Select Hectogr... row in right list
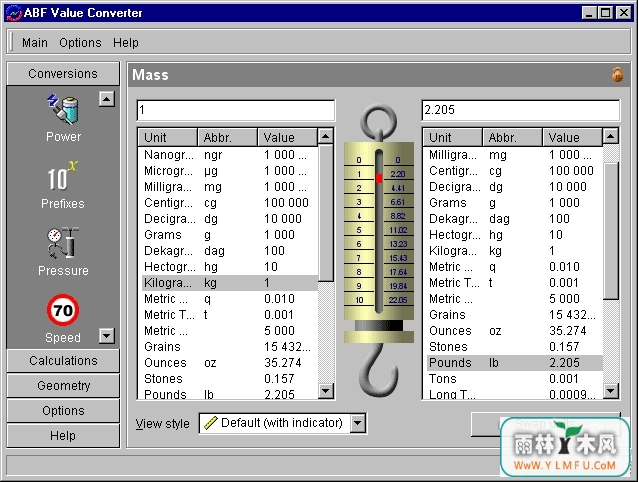 (x=513, y=235)
